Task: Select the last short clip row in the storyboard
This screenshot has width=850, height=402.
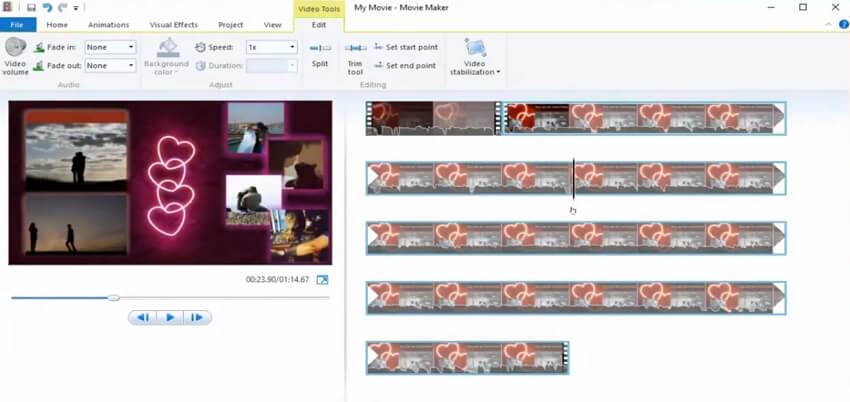Action: coord(467,358)
